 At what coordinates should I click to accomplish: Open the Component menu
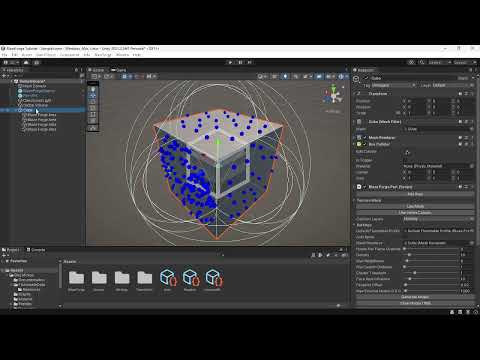pos(70,55)
